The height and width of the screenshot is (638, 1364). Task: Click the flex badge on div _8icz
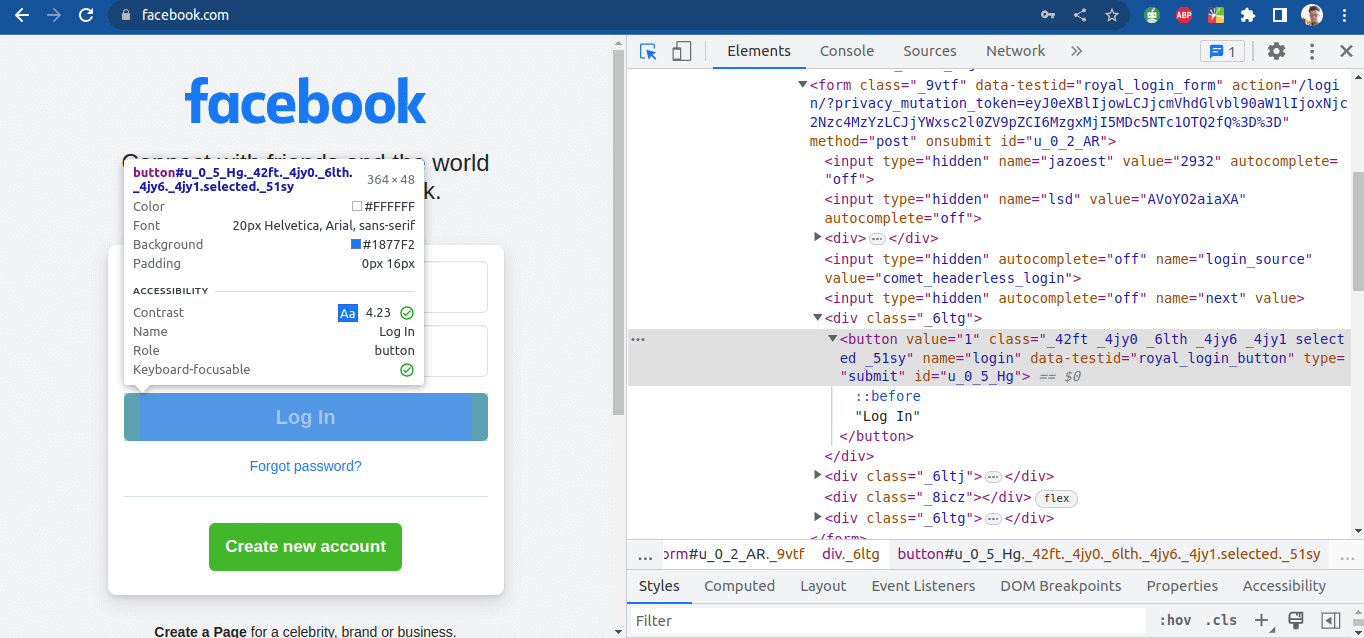tap(1056, 498)
